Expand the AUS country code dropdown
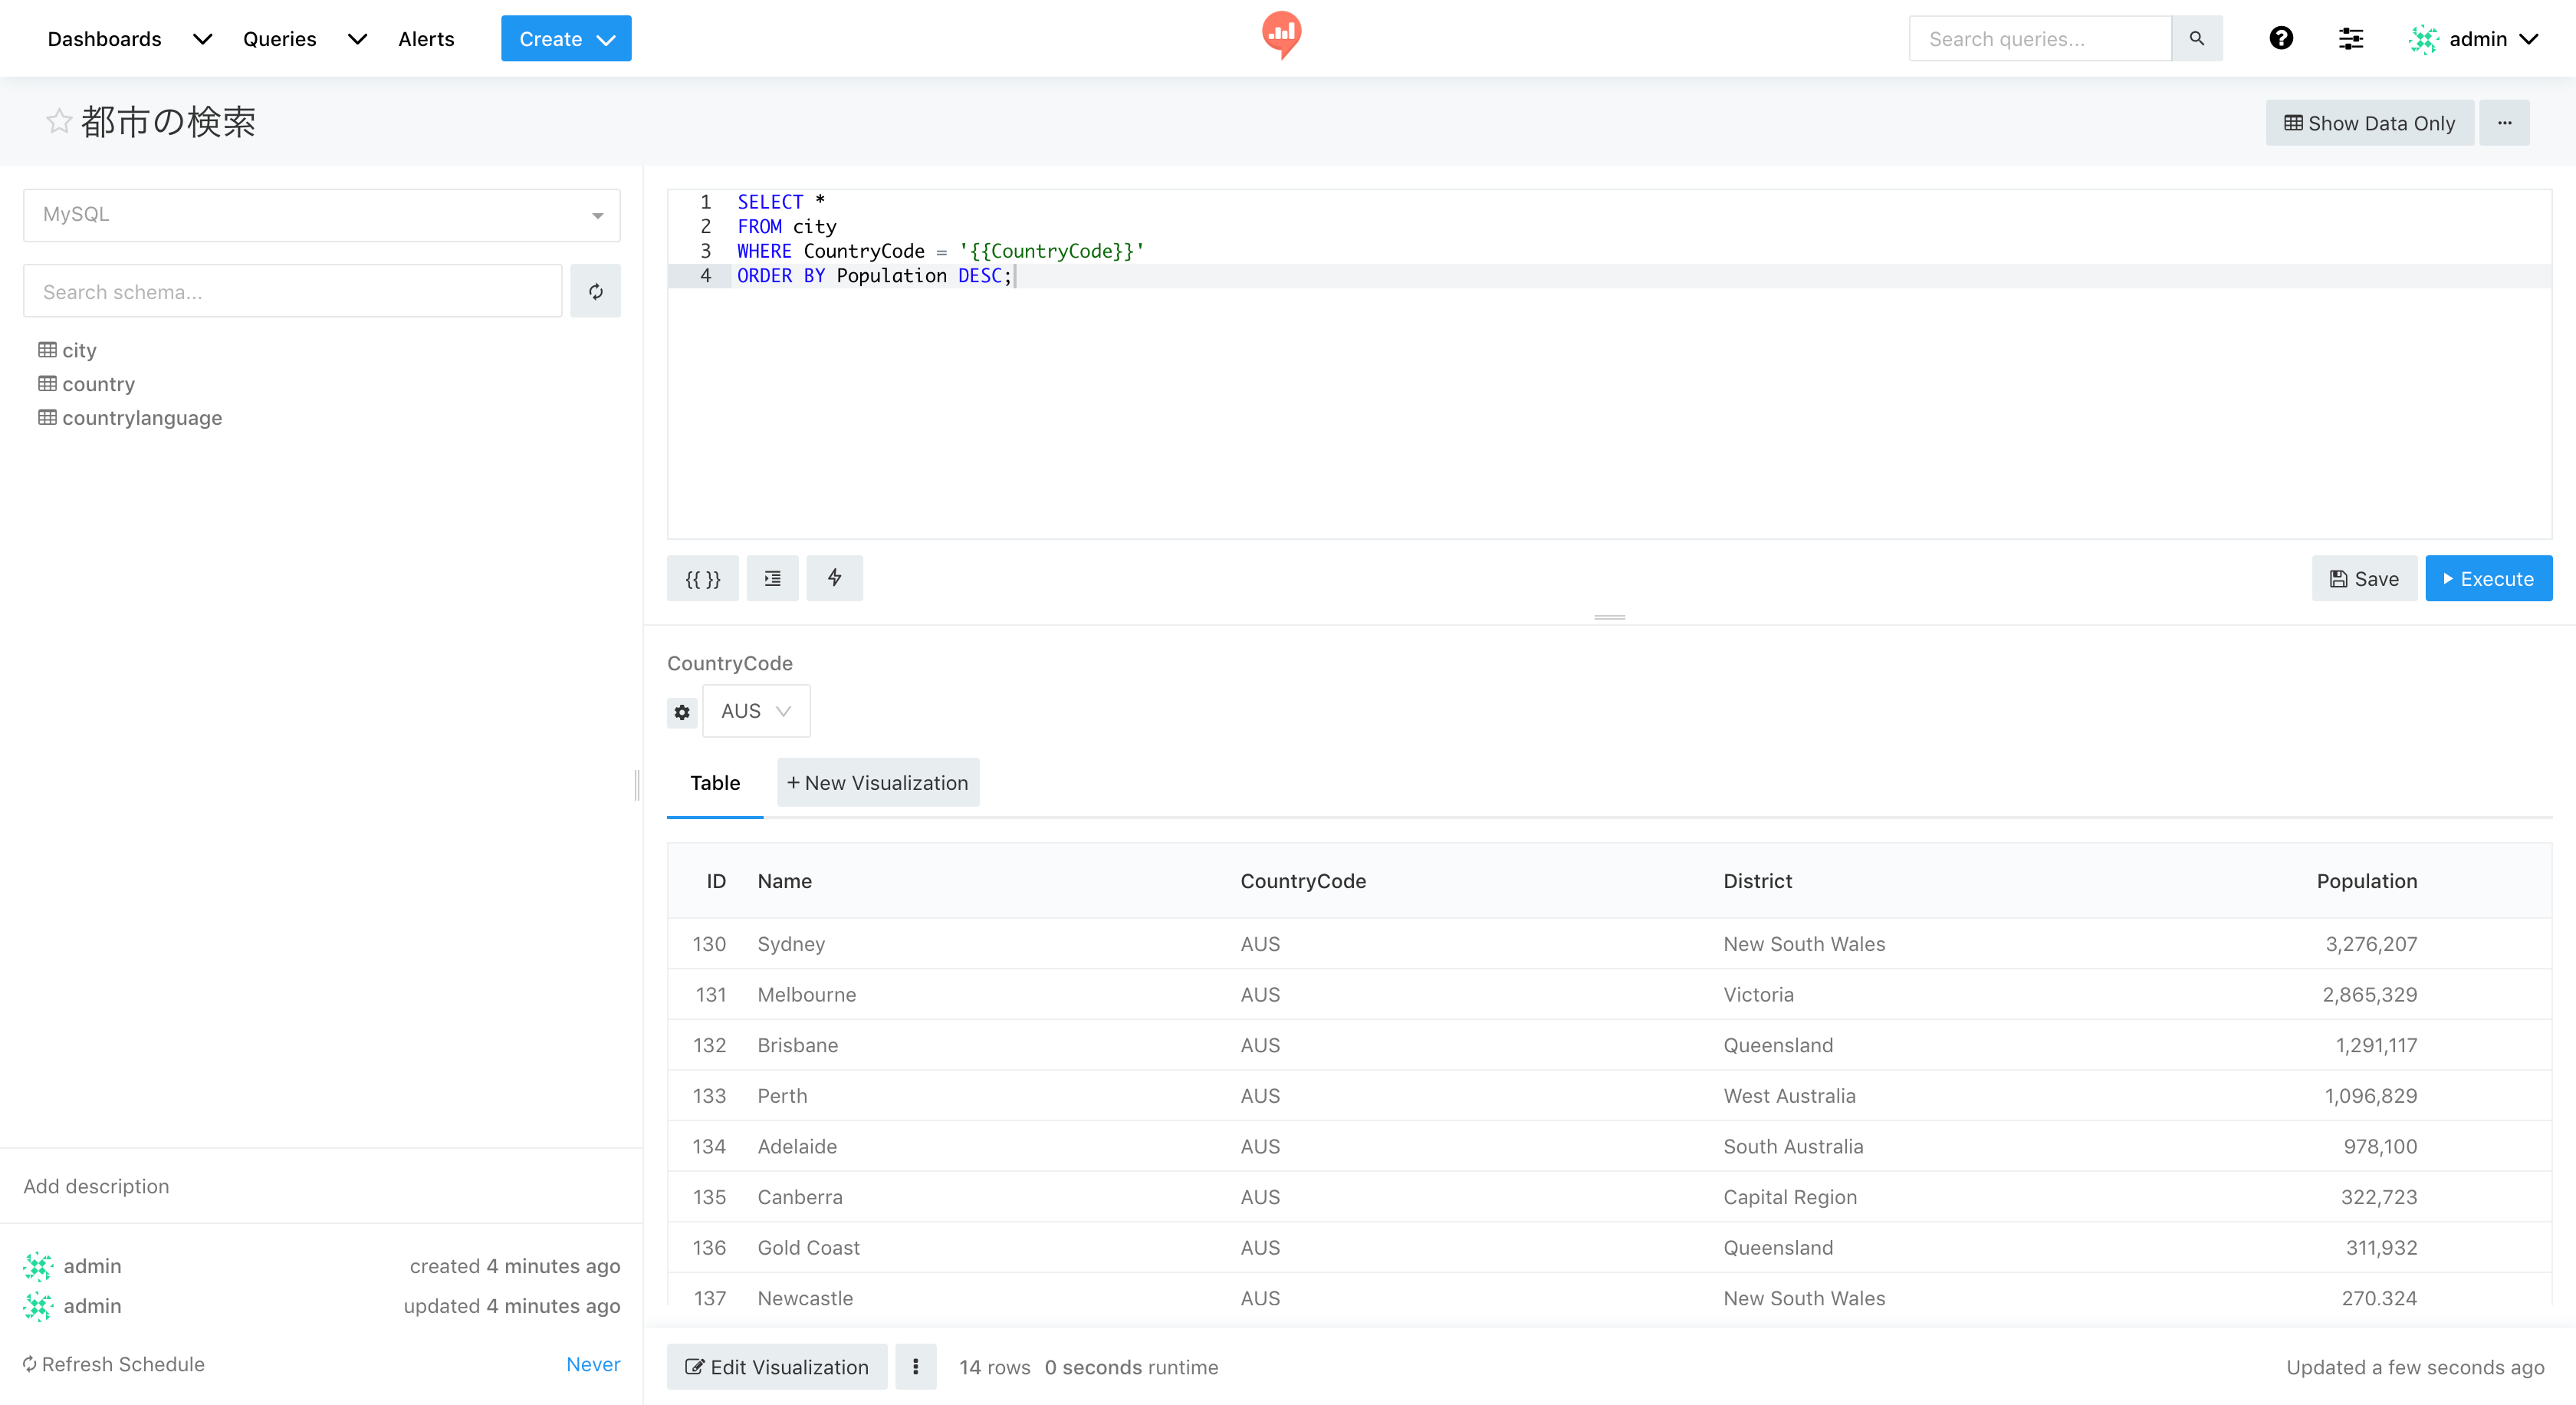Viewport: 2576px width, 1405px height. tap(756, 711)
